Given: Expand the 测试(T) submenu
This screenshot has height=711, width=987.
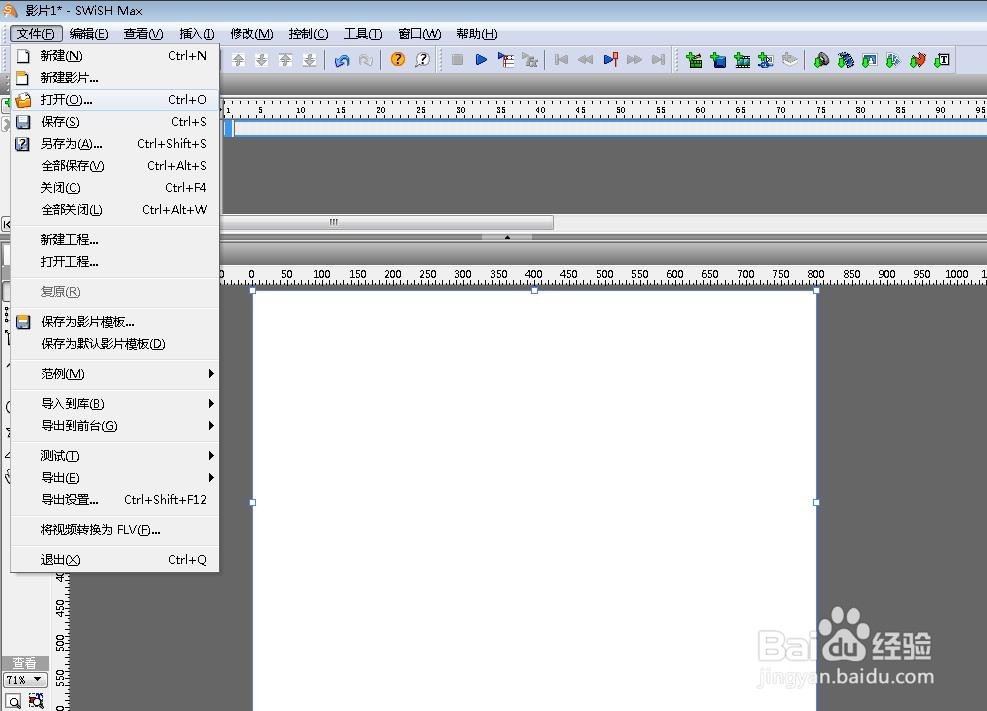Looking at the screenshot, I should pyautogui.click(x=115, y=456).
